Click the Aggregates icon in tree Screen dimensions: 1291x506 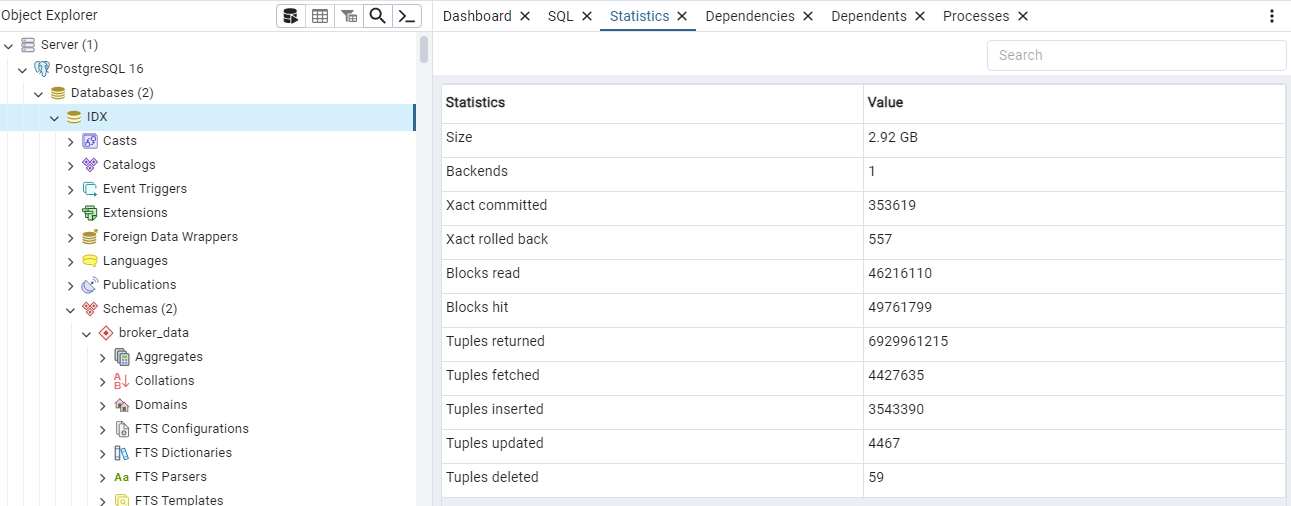pos(122,357)
